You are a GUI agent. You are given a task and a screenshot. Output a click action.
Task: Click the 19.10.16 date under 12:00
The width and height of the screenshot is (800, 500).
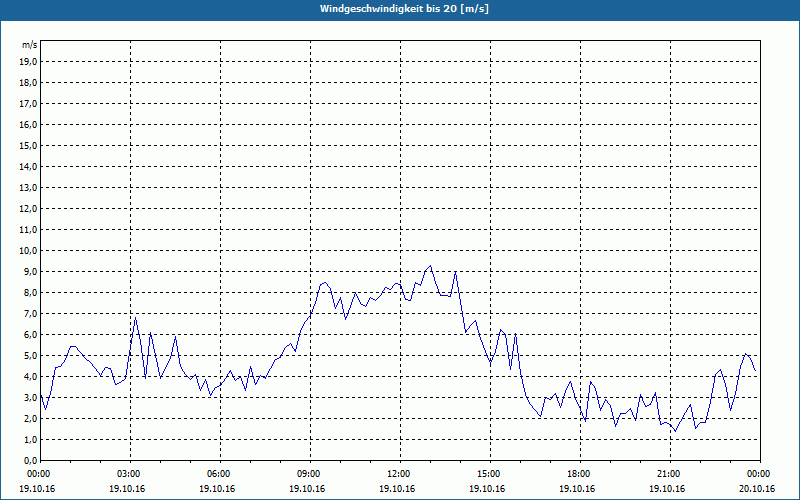(x=397, y=489)
